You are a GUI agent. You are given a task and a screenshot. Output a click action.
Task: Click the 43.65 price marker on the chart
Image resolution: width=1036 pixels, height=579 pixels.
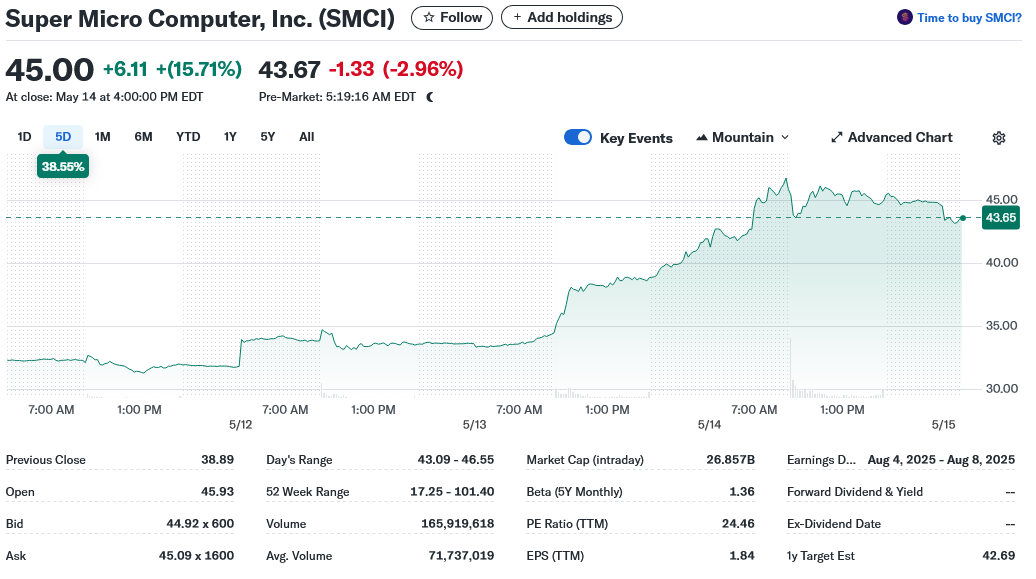pos(1000,217)
